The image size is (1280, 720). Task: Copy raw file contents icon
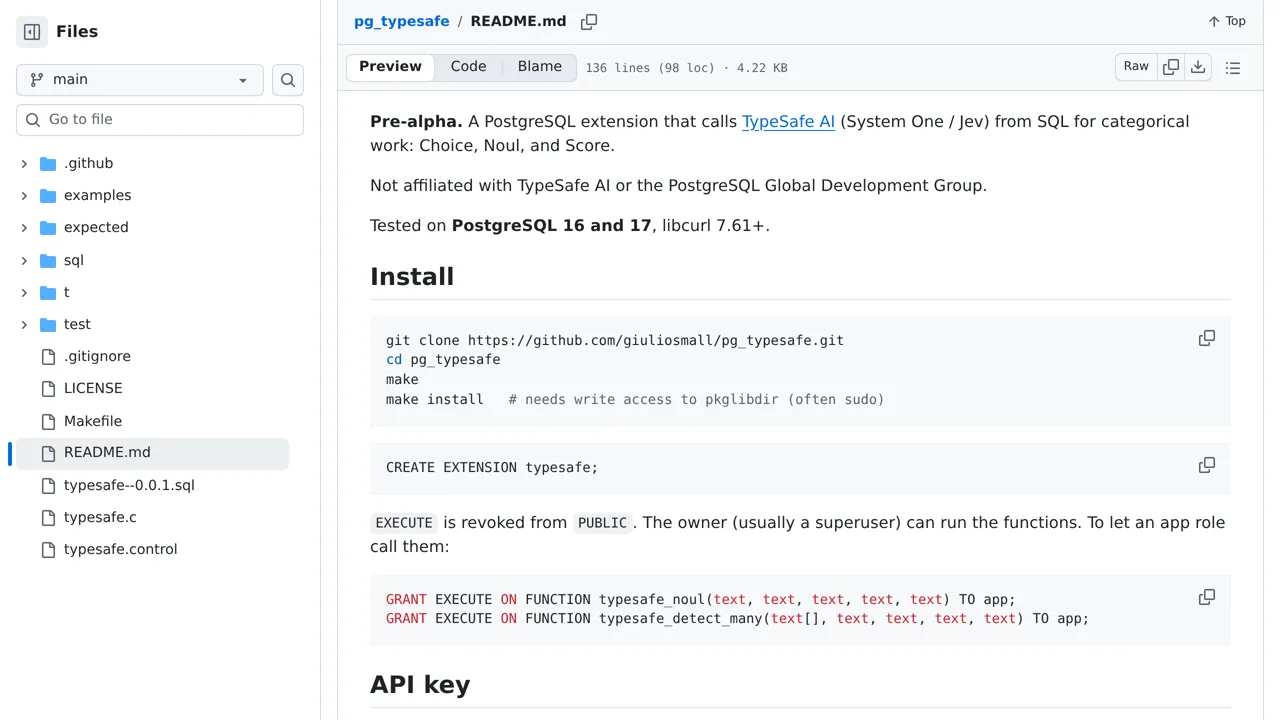click(x=1171, y=67)
